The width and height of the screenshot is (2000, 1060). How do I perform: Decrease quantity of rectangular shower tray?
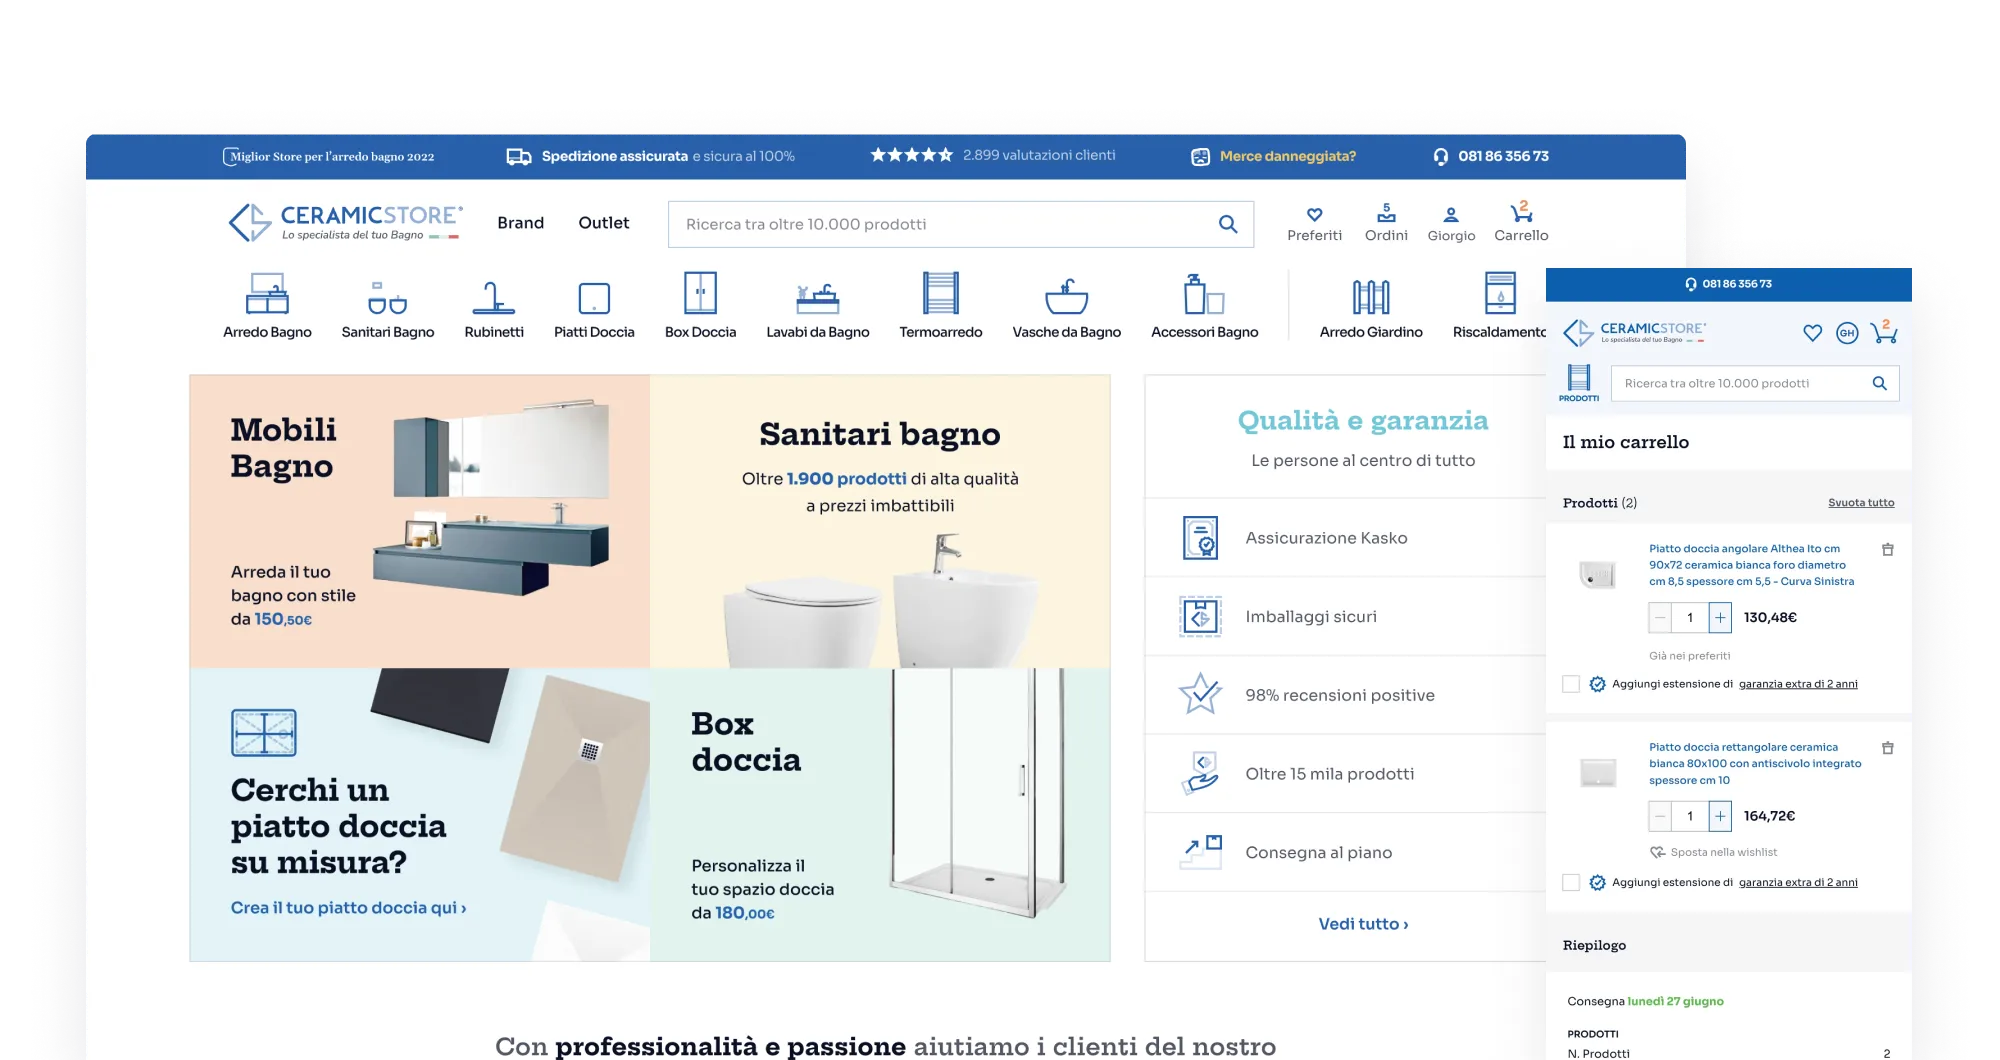(1660, 816)
